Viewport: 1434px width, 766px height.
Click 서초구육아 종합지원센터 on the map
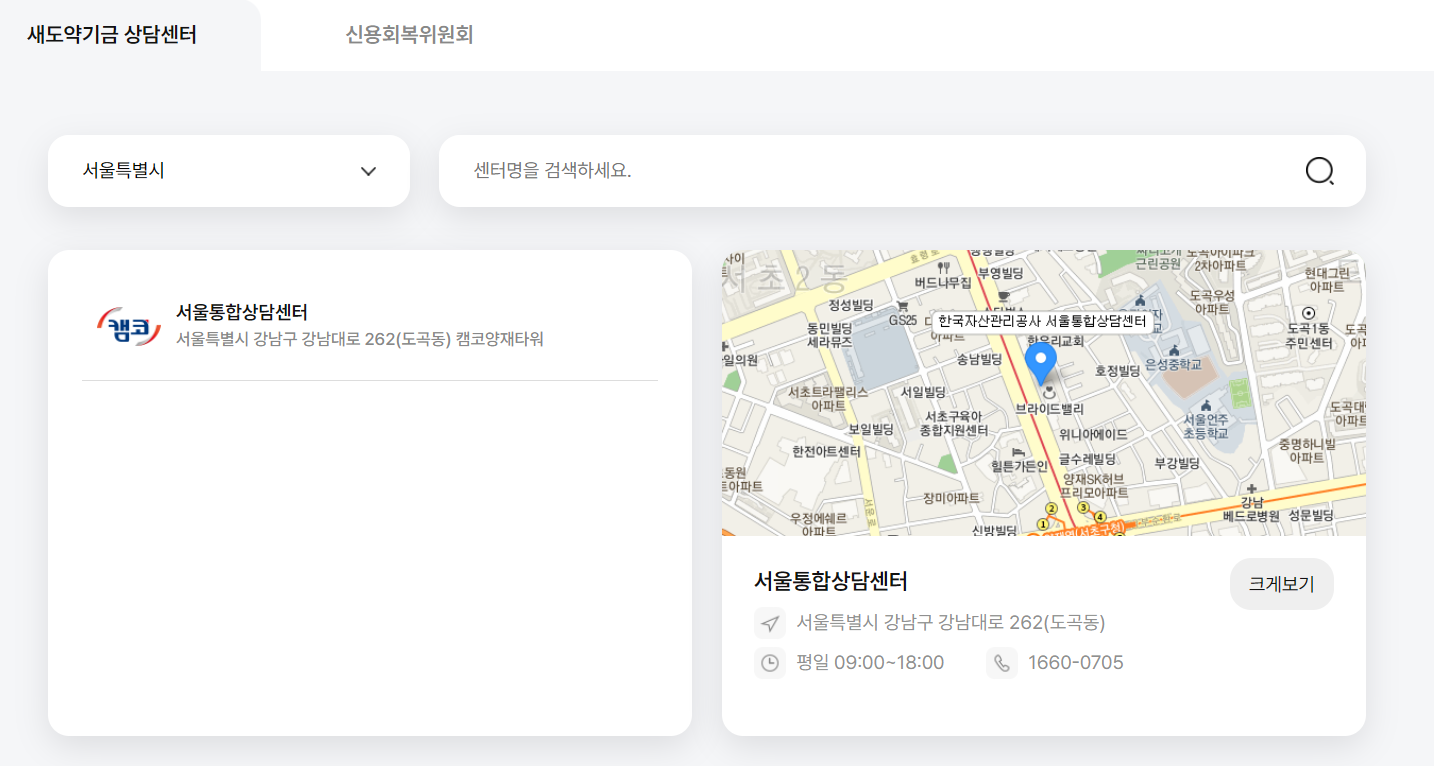click(x=954, y=423)
